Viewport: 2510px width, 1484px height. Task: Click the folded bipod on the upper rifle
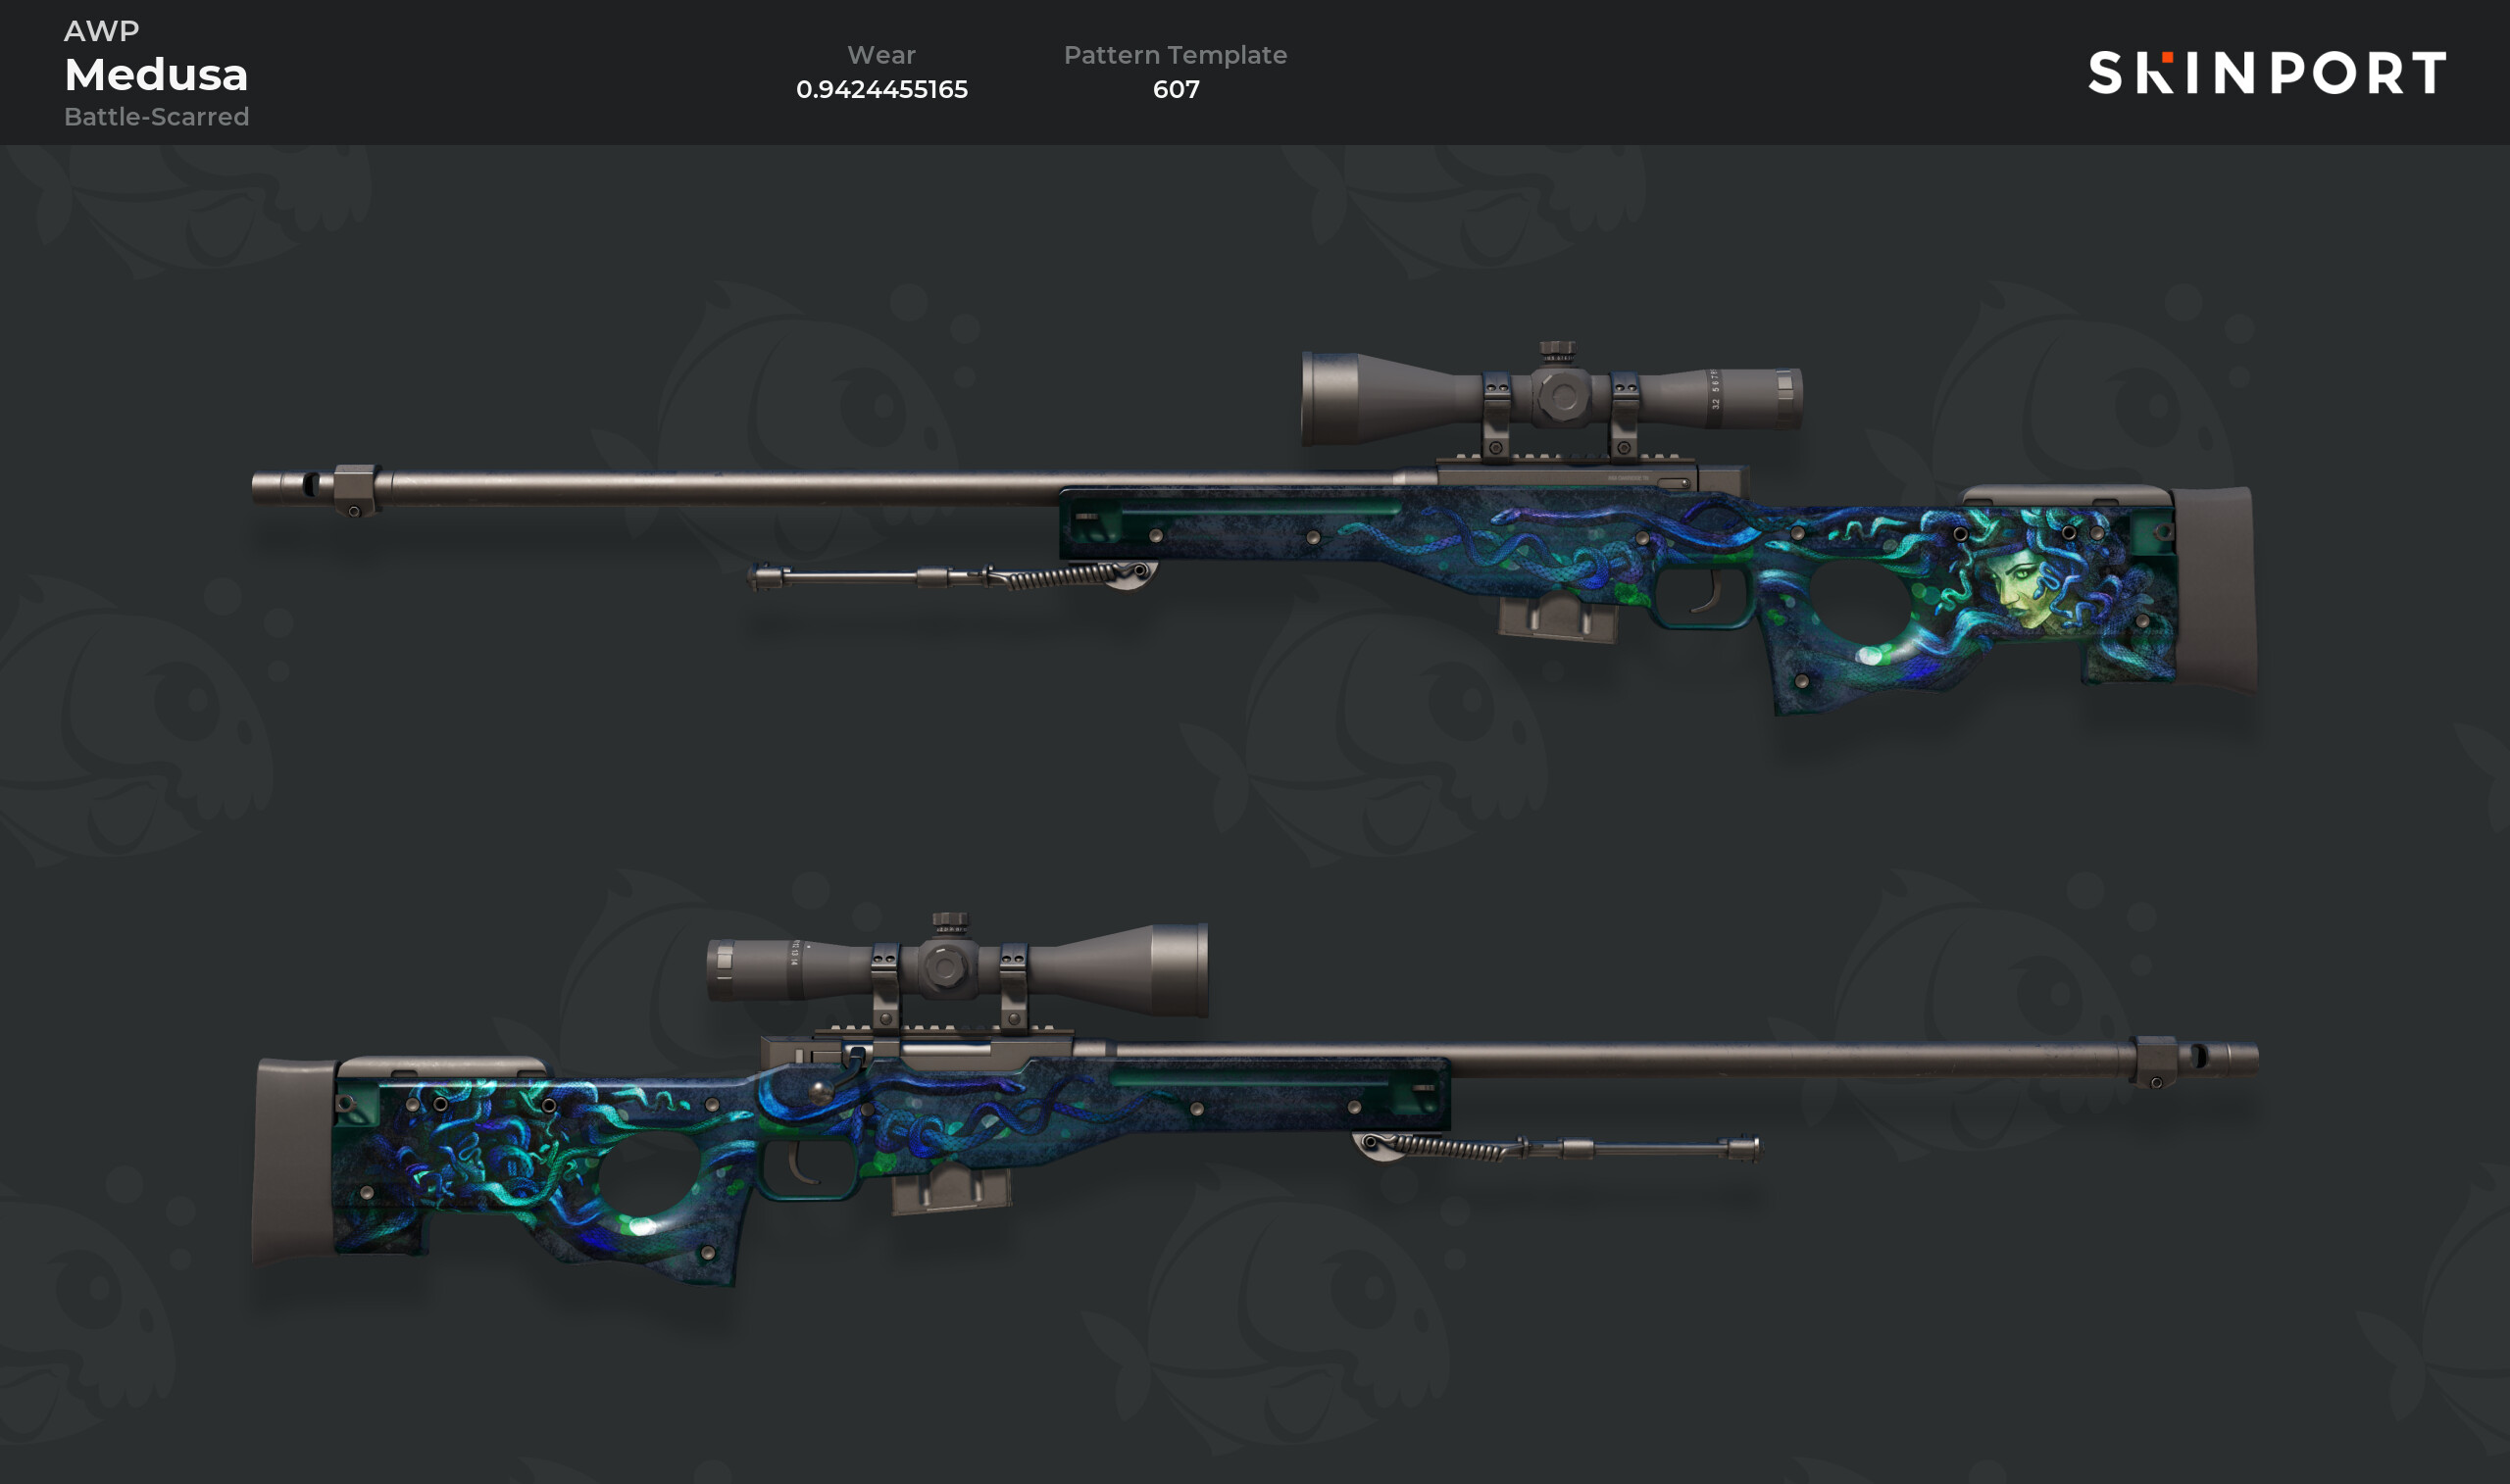[952, 576]
